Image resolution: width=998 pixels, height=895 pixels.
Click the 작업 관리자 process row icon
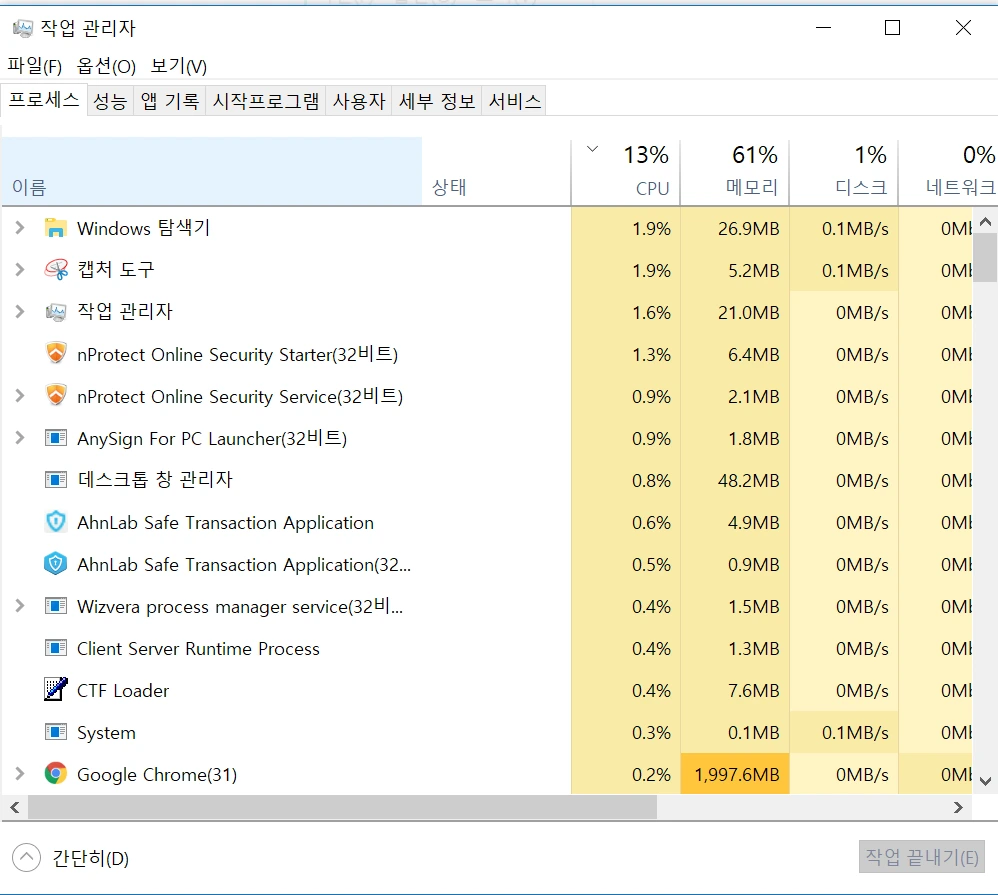[56, 312]
